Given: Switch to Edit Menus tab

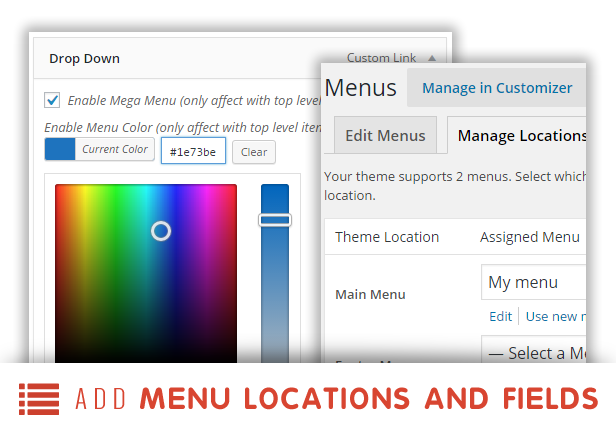Looking at the screenshot, I should tap(385, 135).
